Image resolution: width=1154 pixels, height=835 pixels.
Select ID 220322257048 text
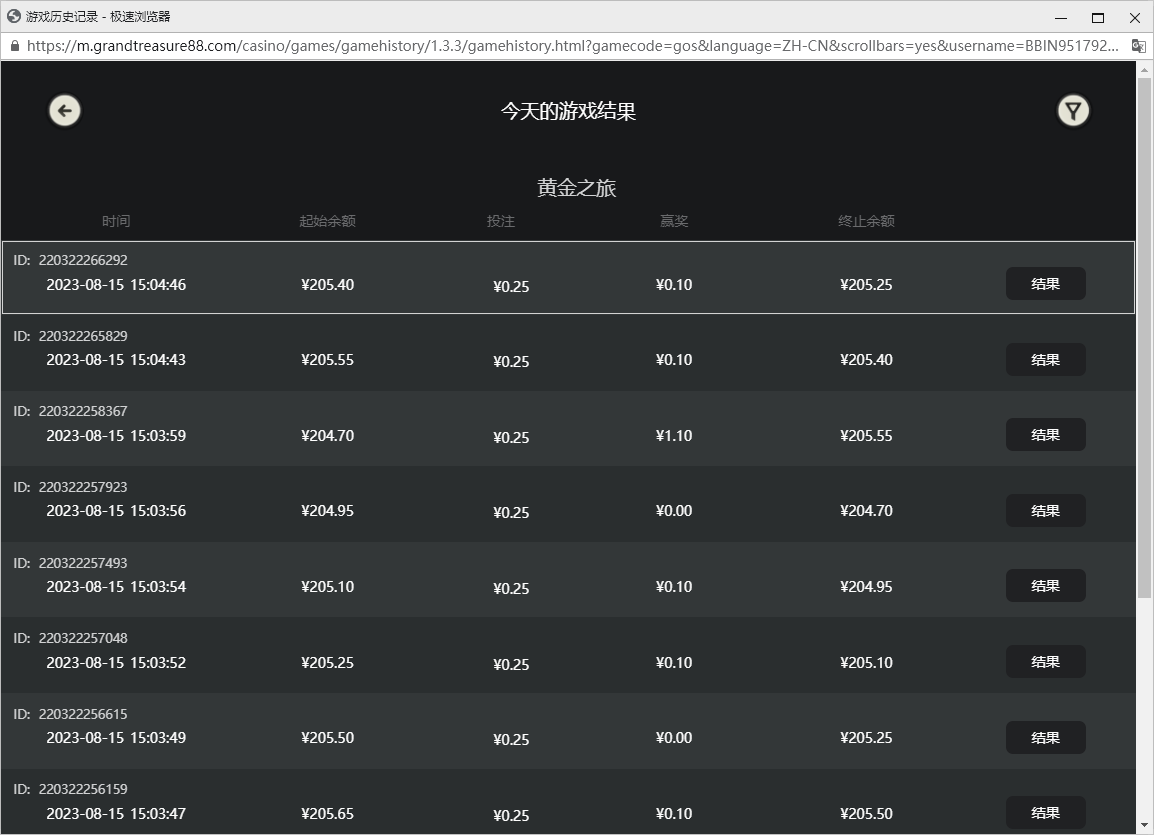[70, 638]
